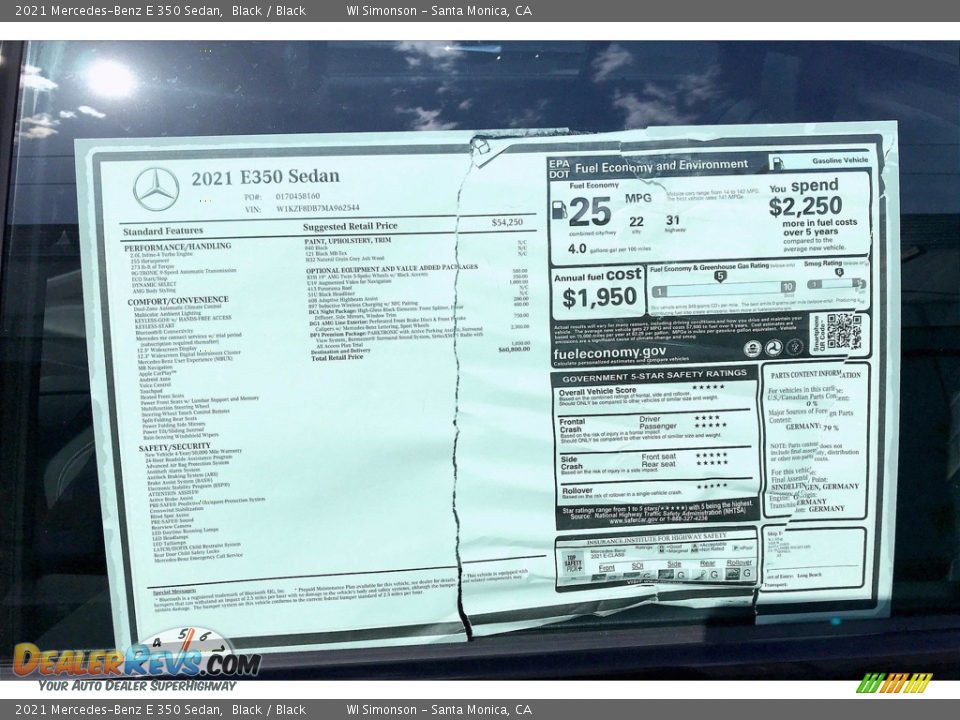Click the colored stripes logo bottom right
The width and height of the screenshot is (960, 720).
894,683
